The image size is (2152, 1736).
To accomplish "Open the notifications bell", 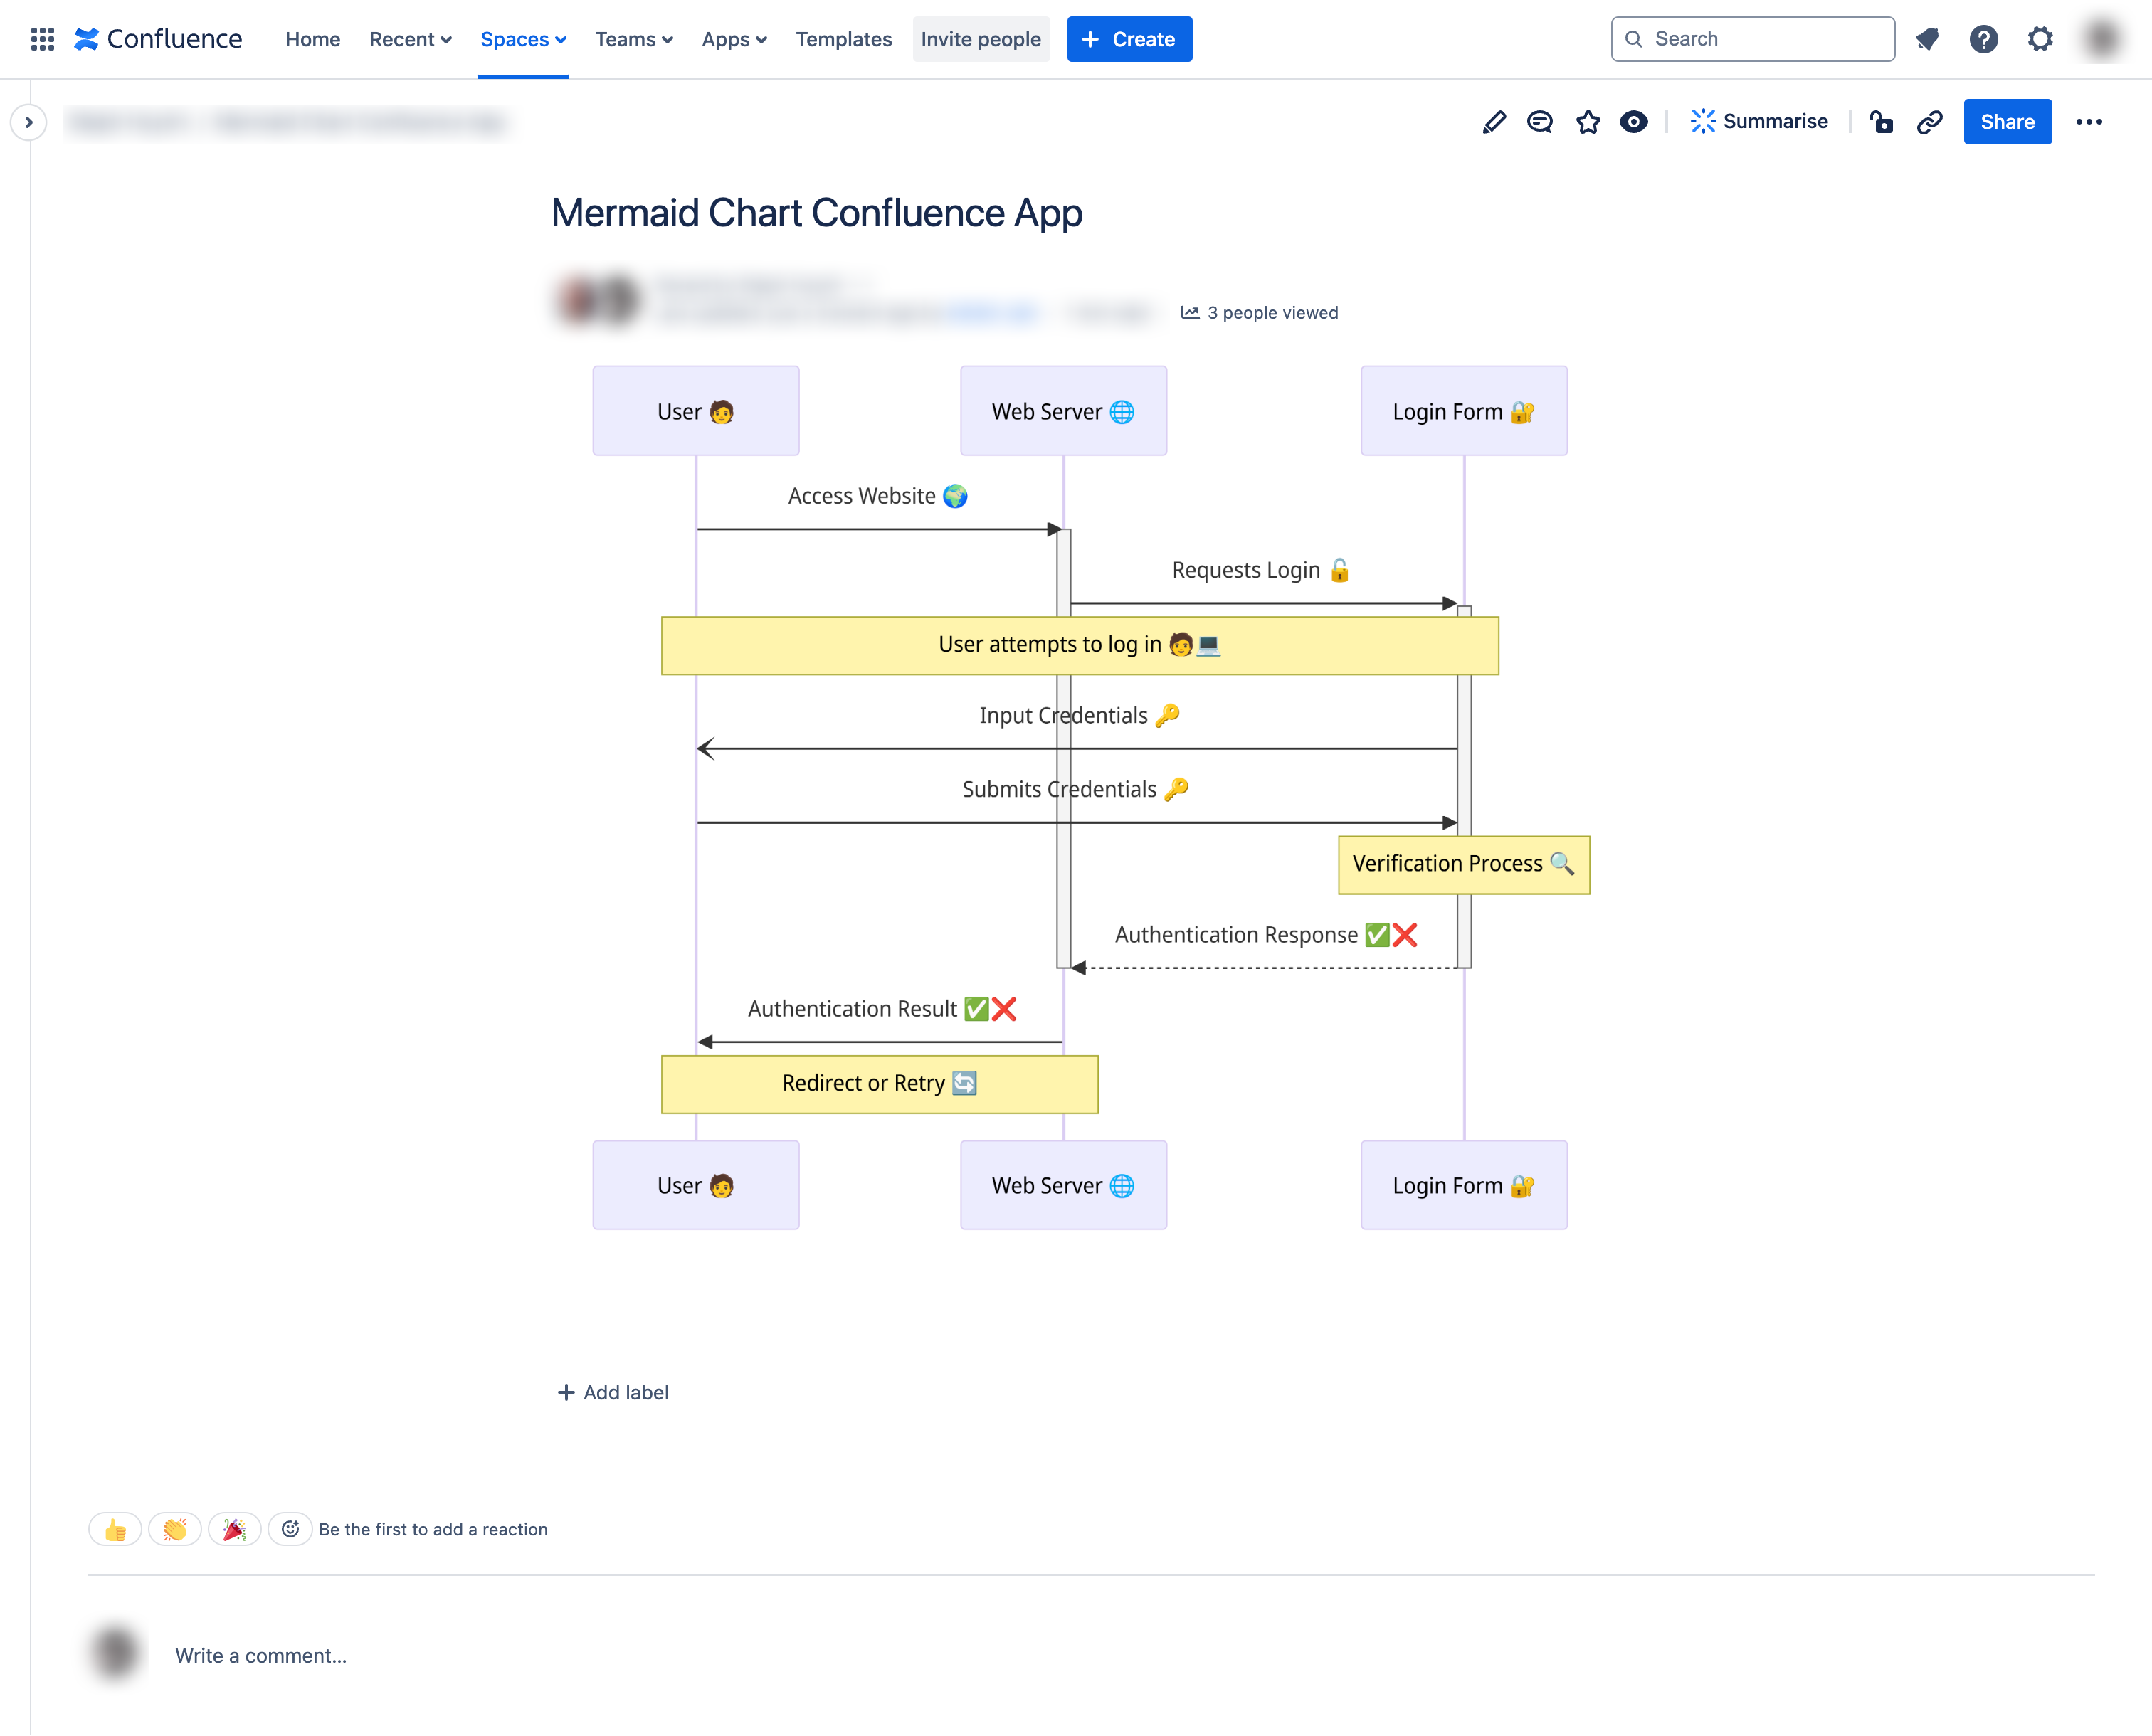I will pos(1928,39).
